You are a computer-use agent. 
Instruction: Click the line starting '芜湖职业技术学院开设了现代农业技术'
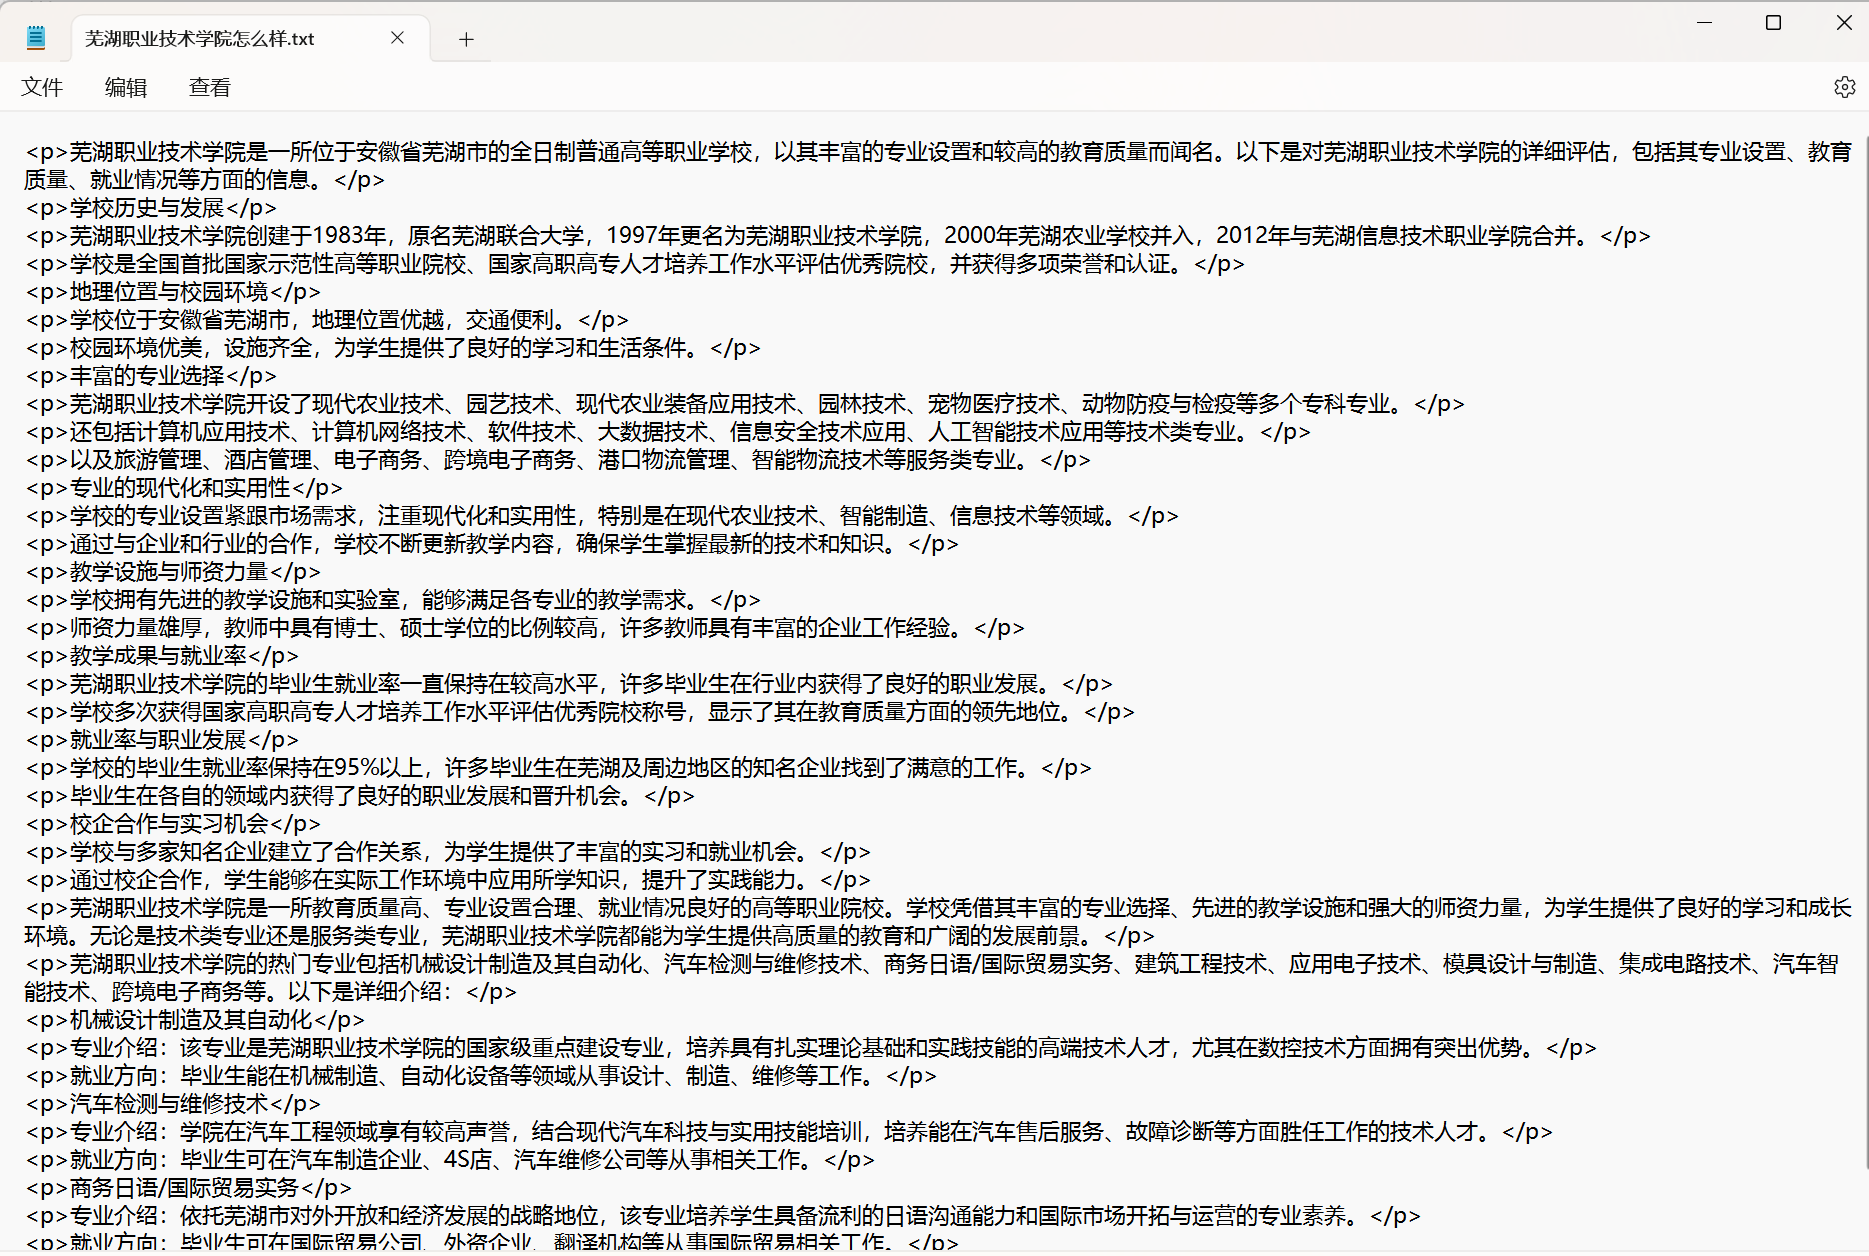click(745, 404)
